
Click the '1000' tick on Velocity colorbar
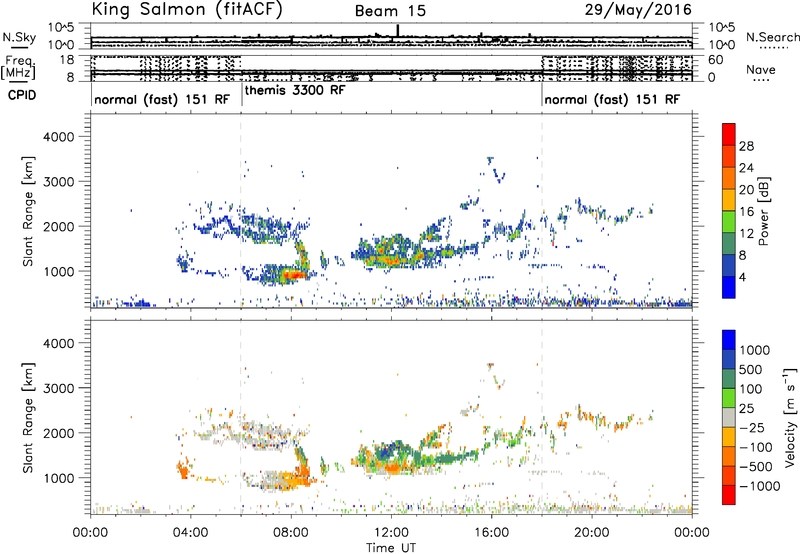tap(755, 350)
